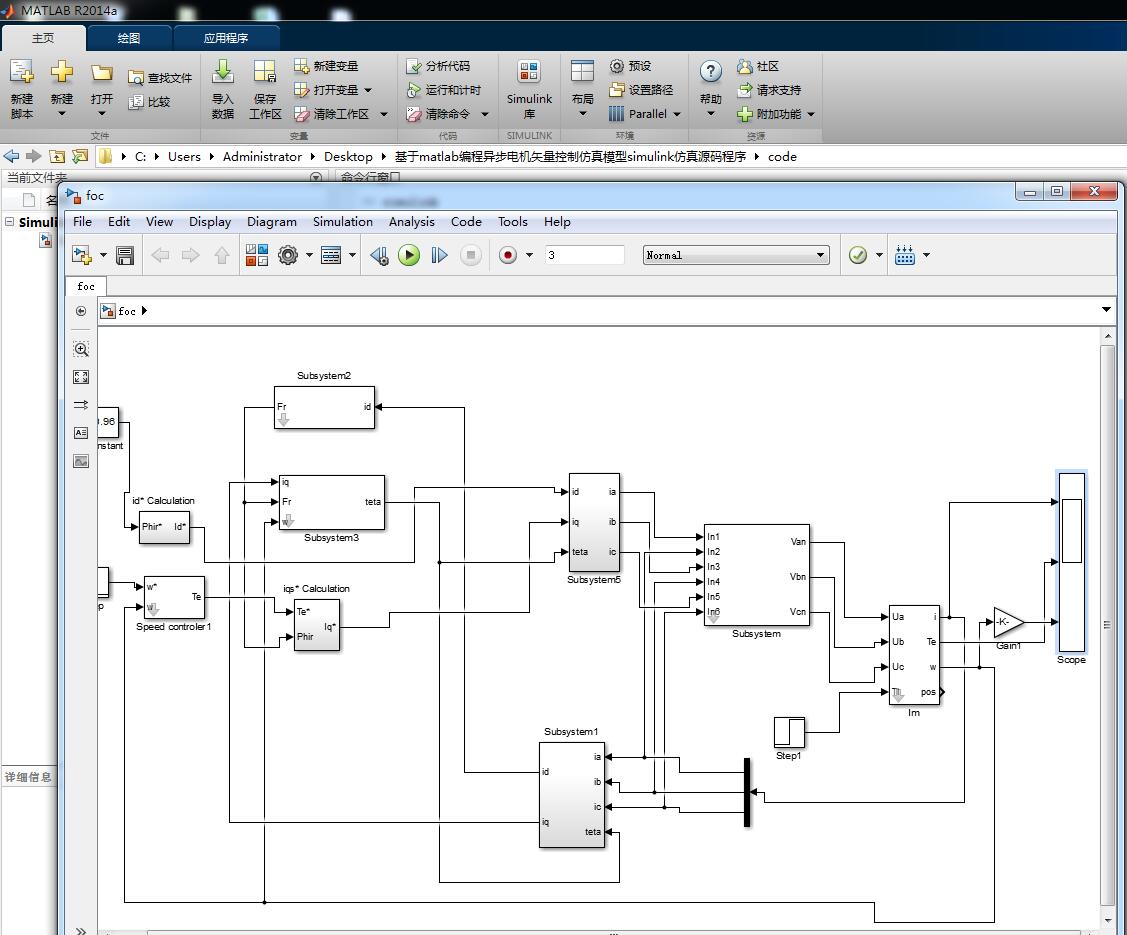Click the Analyze Code (分析代码) icon

(413, 66)
